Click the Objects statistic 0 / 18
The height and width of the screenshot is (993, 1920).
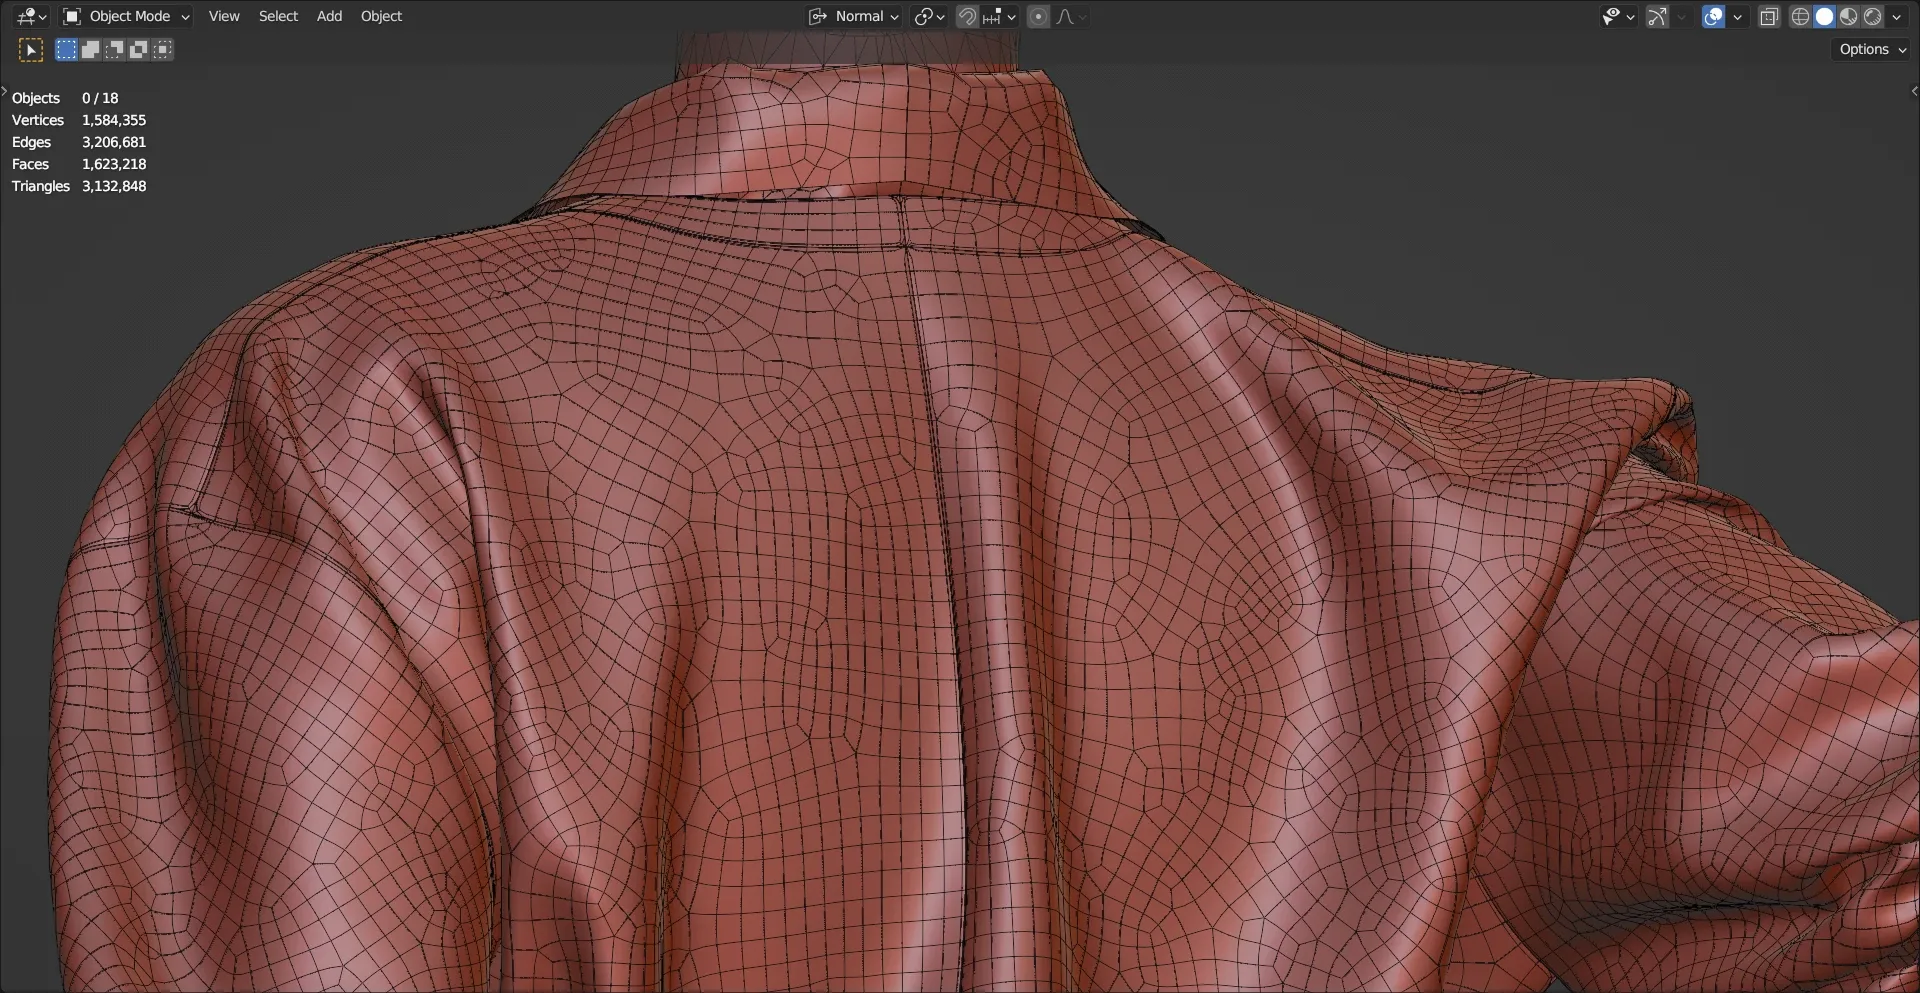click(100, 98)
